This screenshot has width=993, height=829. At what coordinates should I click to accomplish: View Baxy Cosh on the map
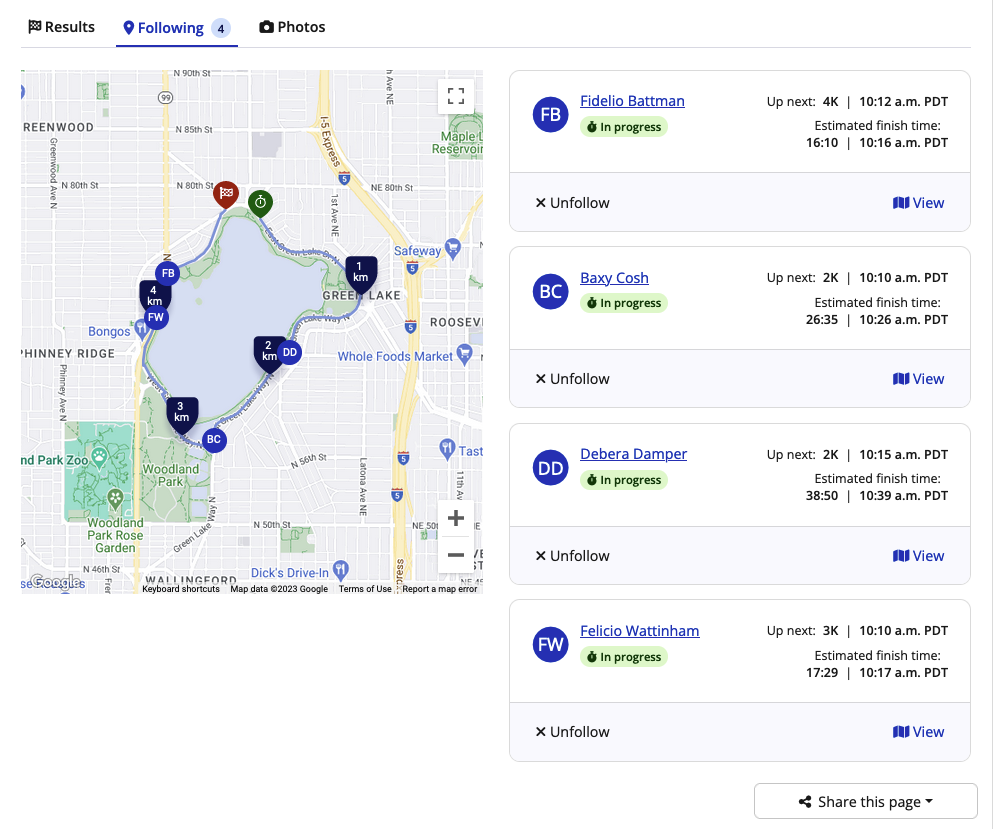918,379
